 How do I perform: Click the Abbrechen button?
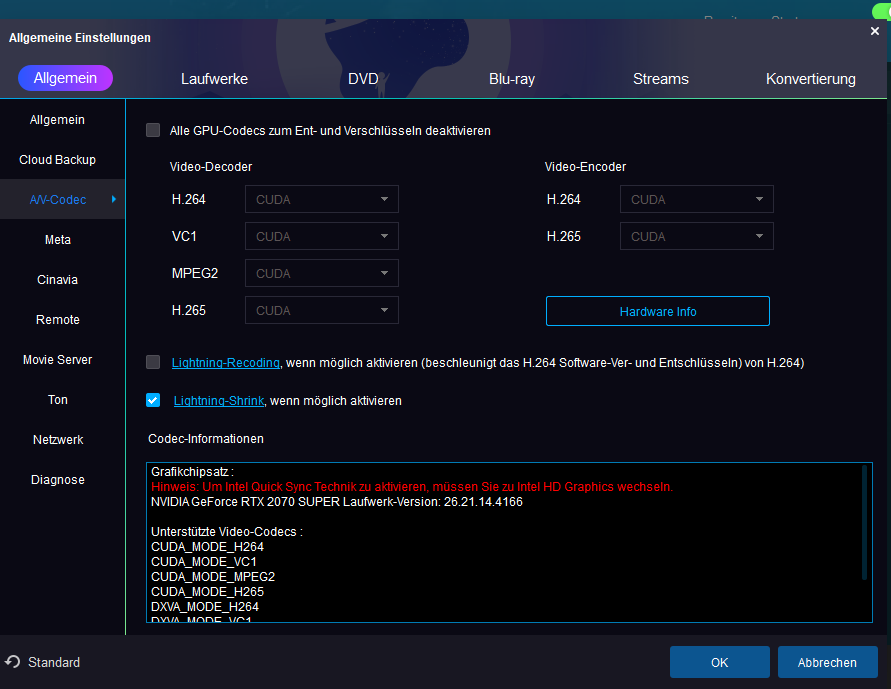[827, 662]
